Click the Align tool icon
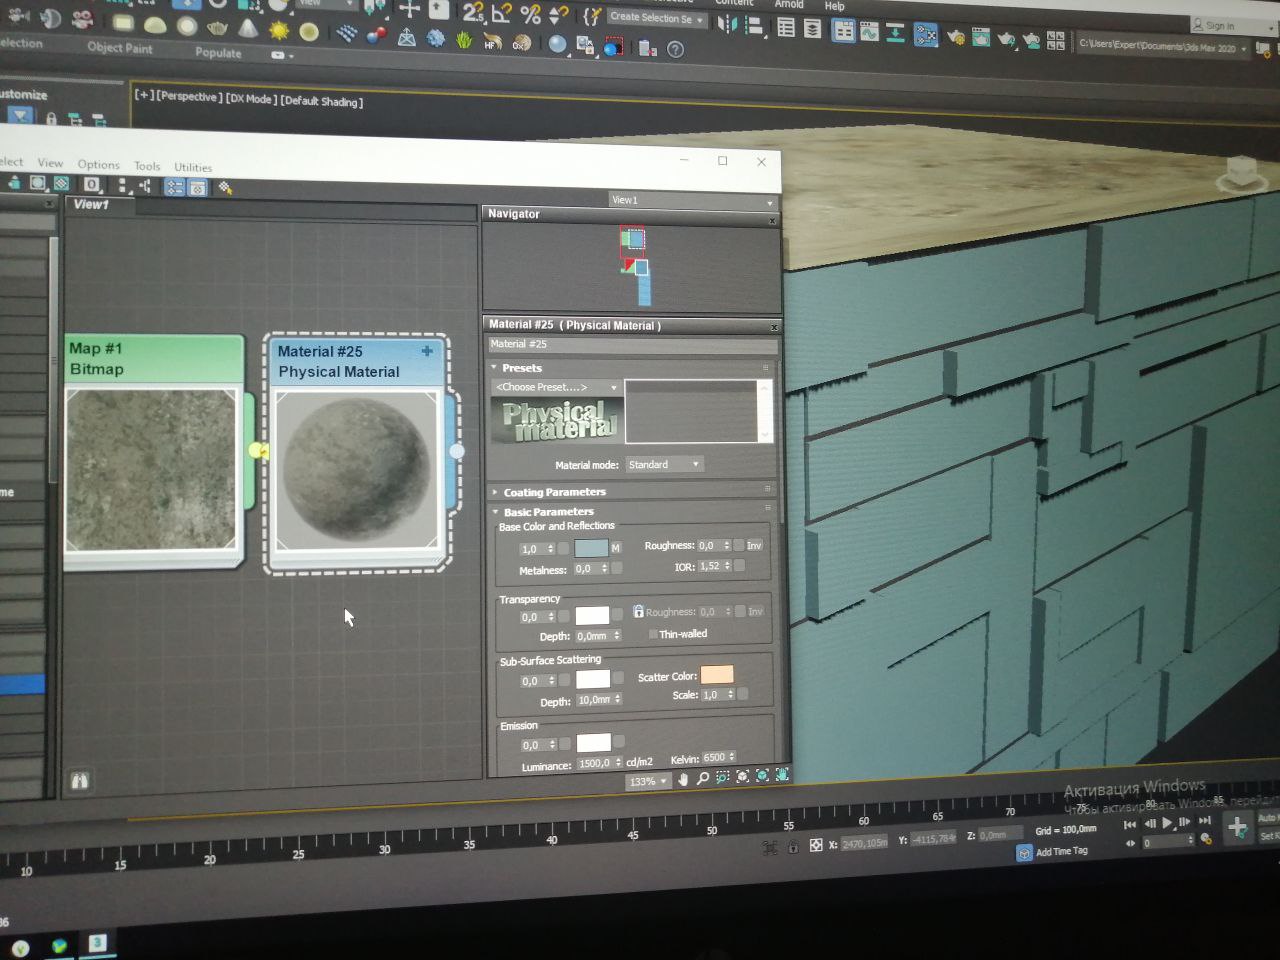 pyautogui.click(x=755, y=26)
